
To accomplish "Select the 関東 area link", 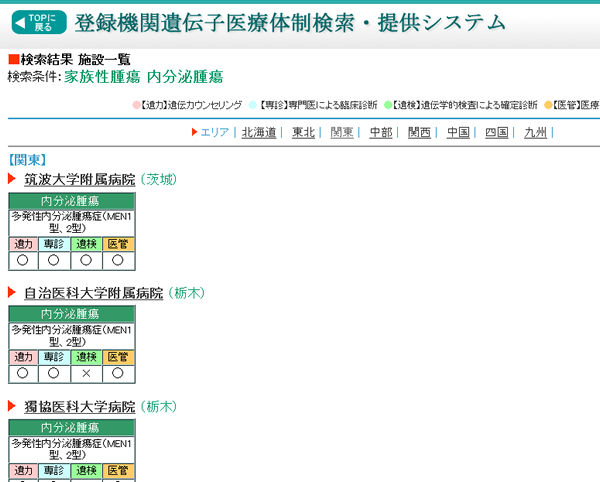I will click(x=342, y=132).
